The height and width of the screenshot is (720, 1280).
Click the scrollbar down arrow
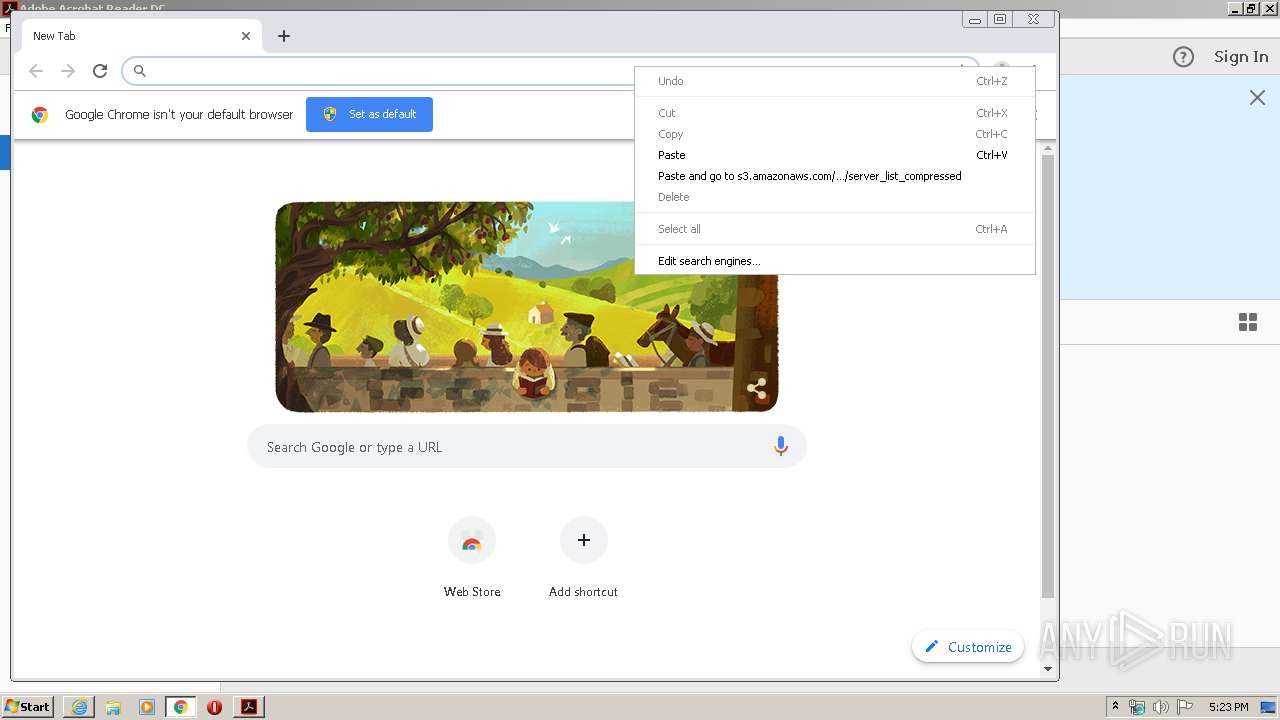pos(1048,669)
